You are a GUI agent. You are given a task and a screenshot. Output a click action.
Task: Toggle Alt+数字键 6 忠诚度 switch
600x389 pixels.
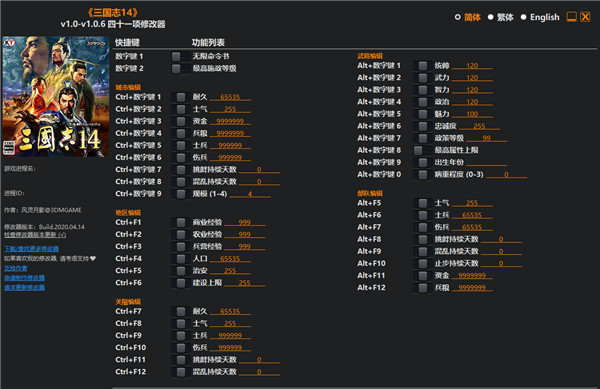[x=422, y=126]
